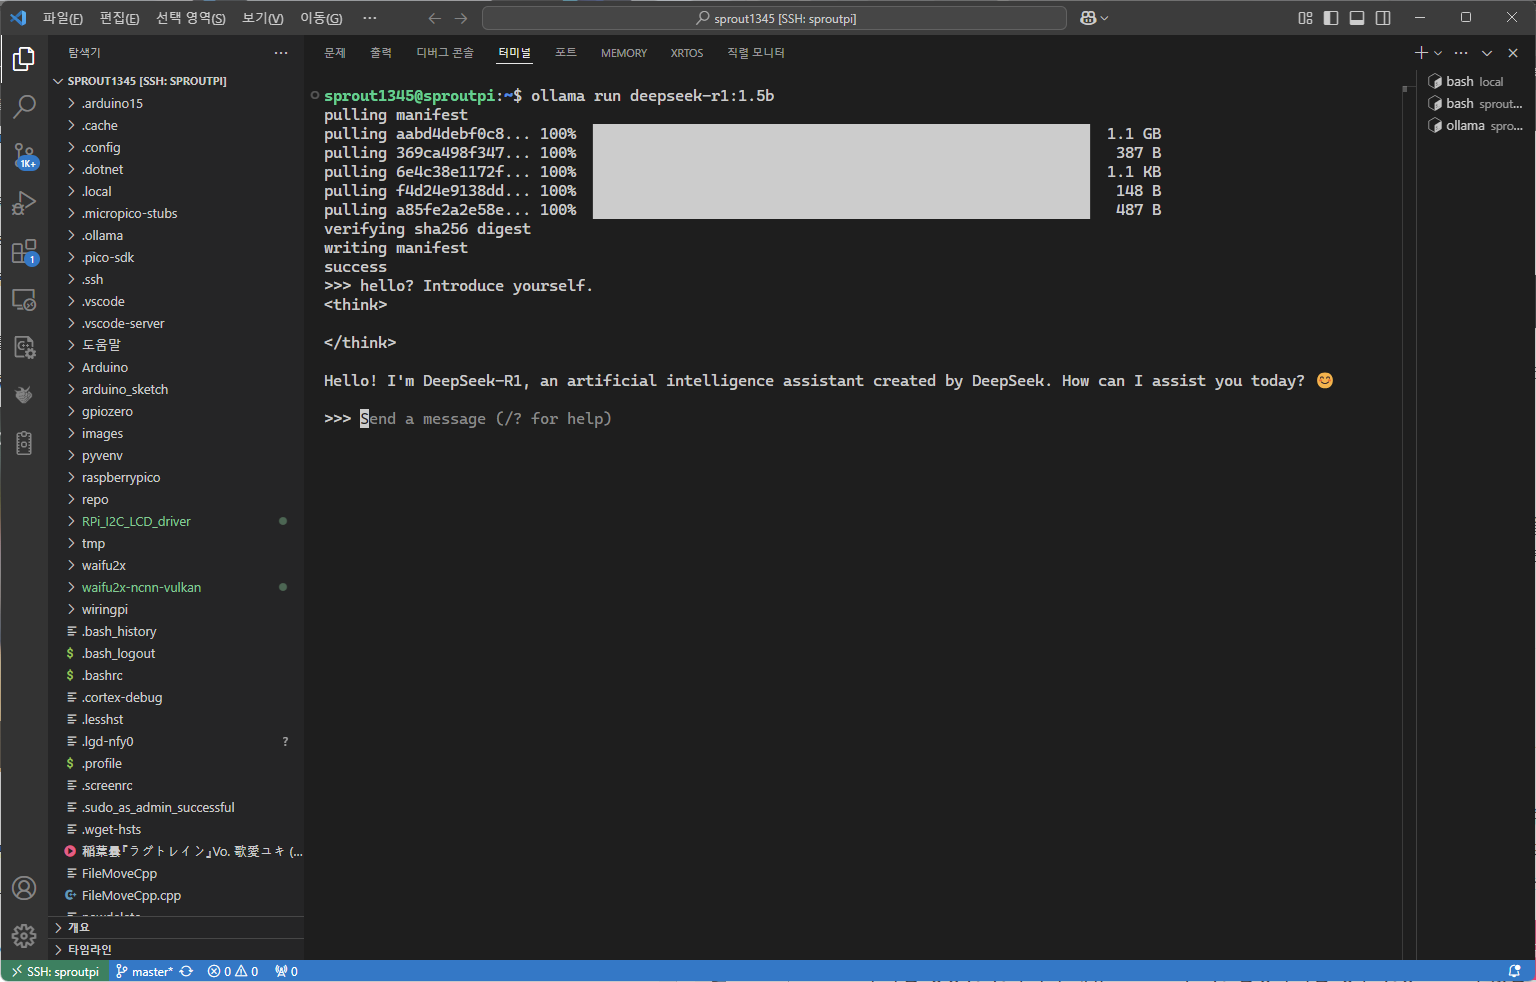Open the 파일(F) menu
The height and width of the screenshot is (982, 1536).
click(63, 18)
